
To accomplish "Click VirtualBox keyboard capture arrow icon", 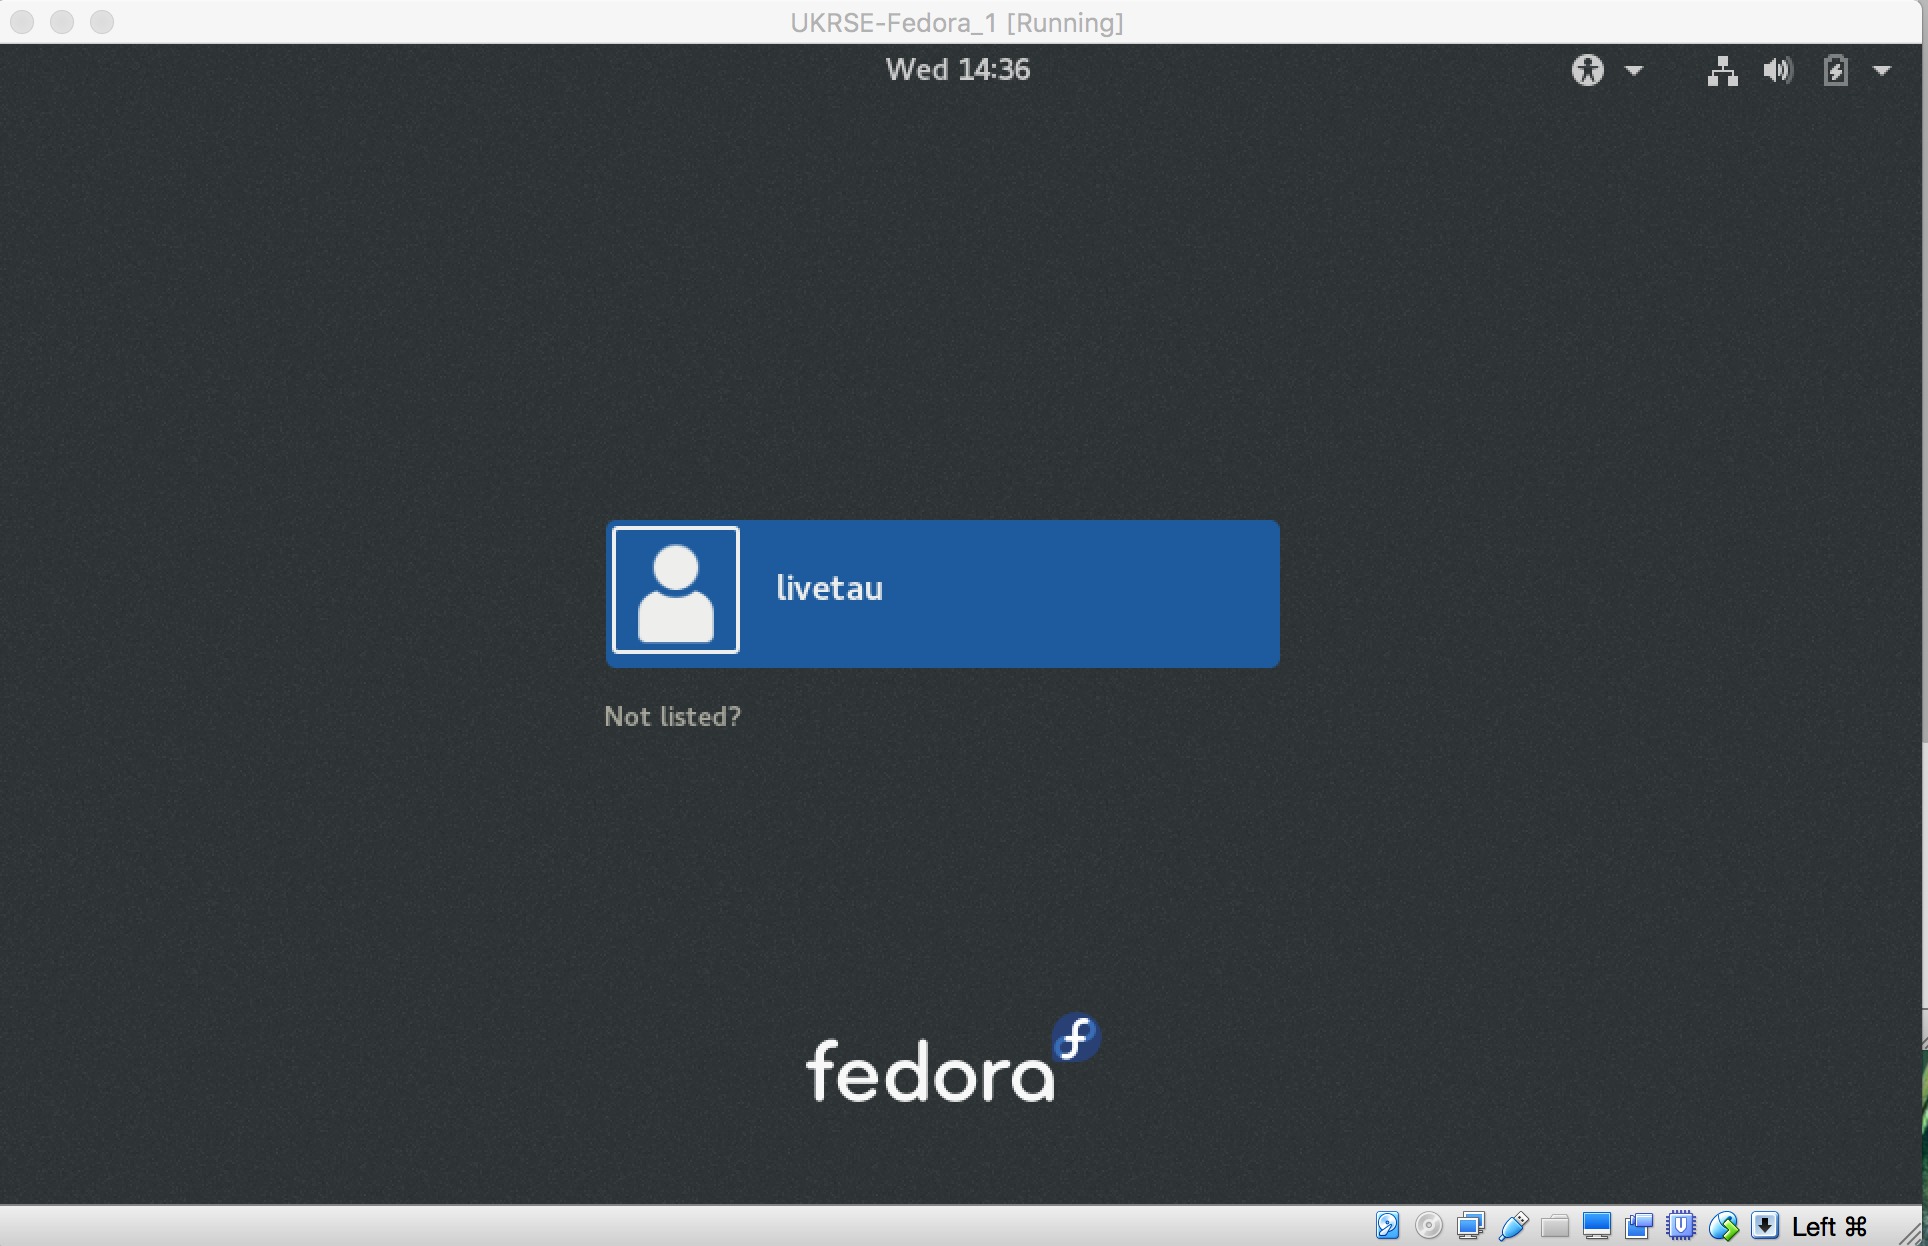I will coord(1765,1225).
